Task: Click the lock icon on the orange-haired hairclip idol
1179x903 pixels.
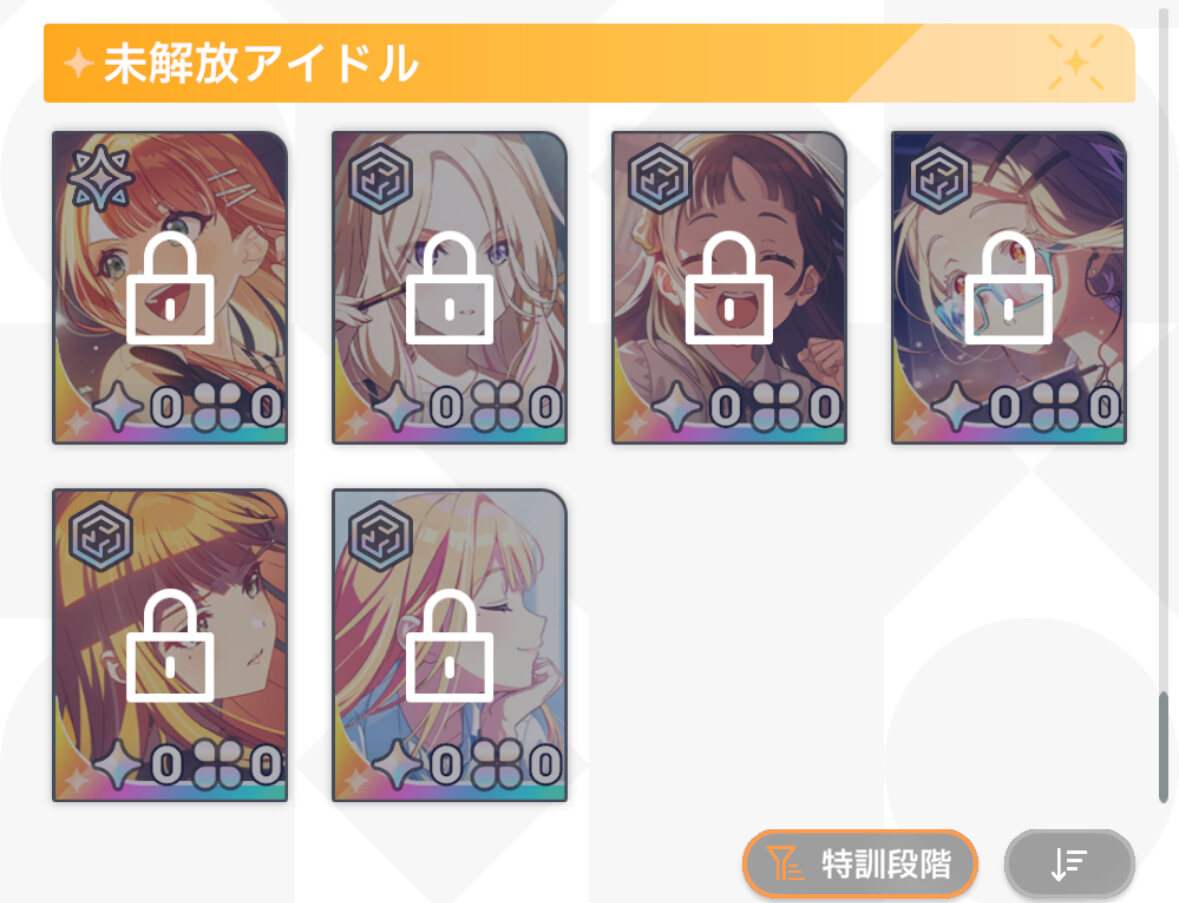Action: [x=170, y=287]
